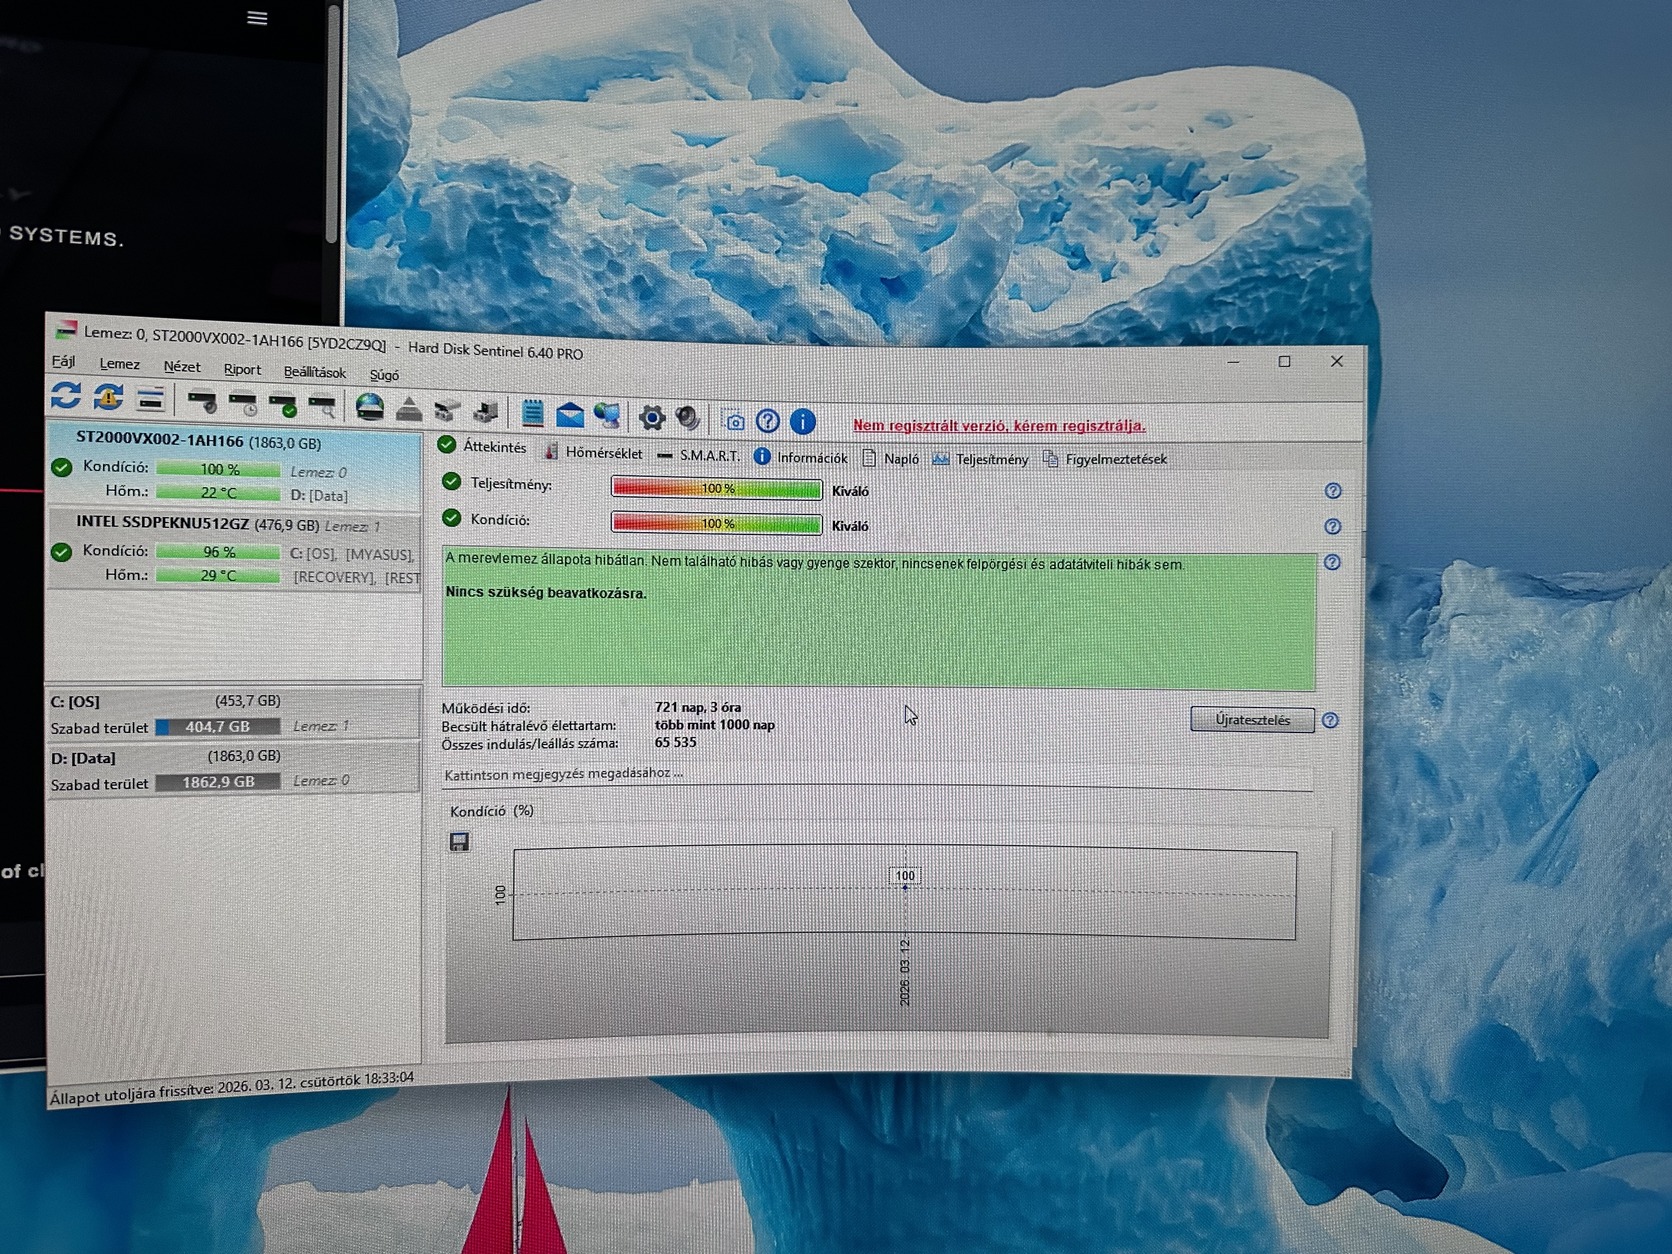
Task: Click the disk list panel toolbar icon
Action: [x=150, y=399]
